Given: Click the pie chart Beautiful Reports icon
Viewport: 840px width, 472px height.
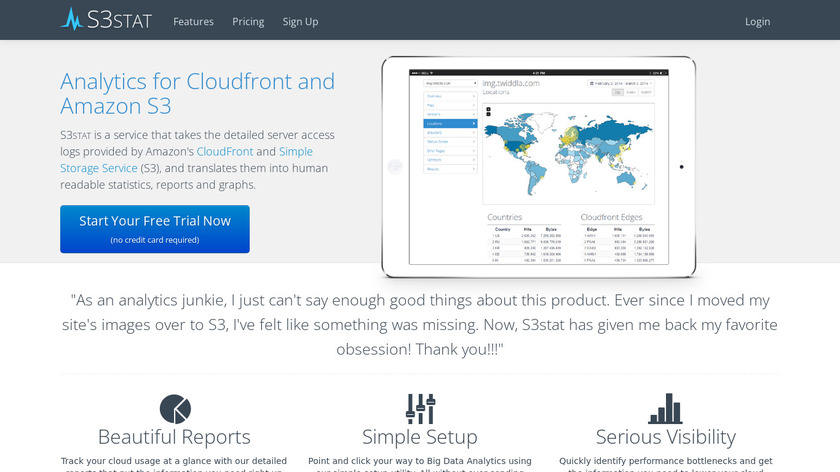Looking at the screenshot, I should click(x=175, y=409).
